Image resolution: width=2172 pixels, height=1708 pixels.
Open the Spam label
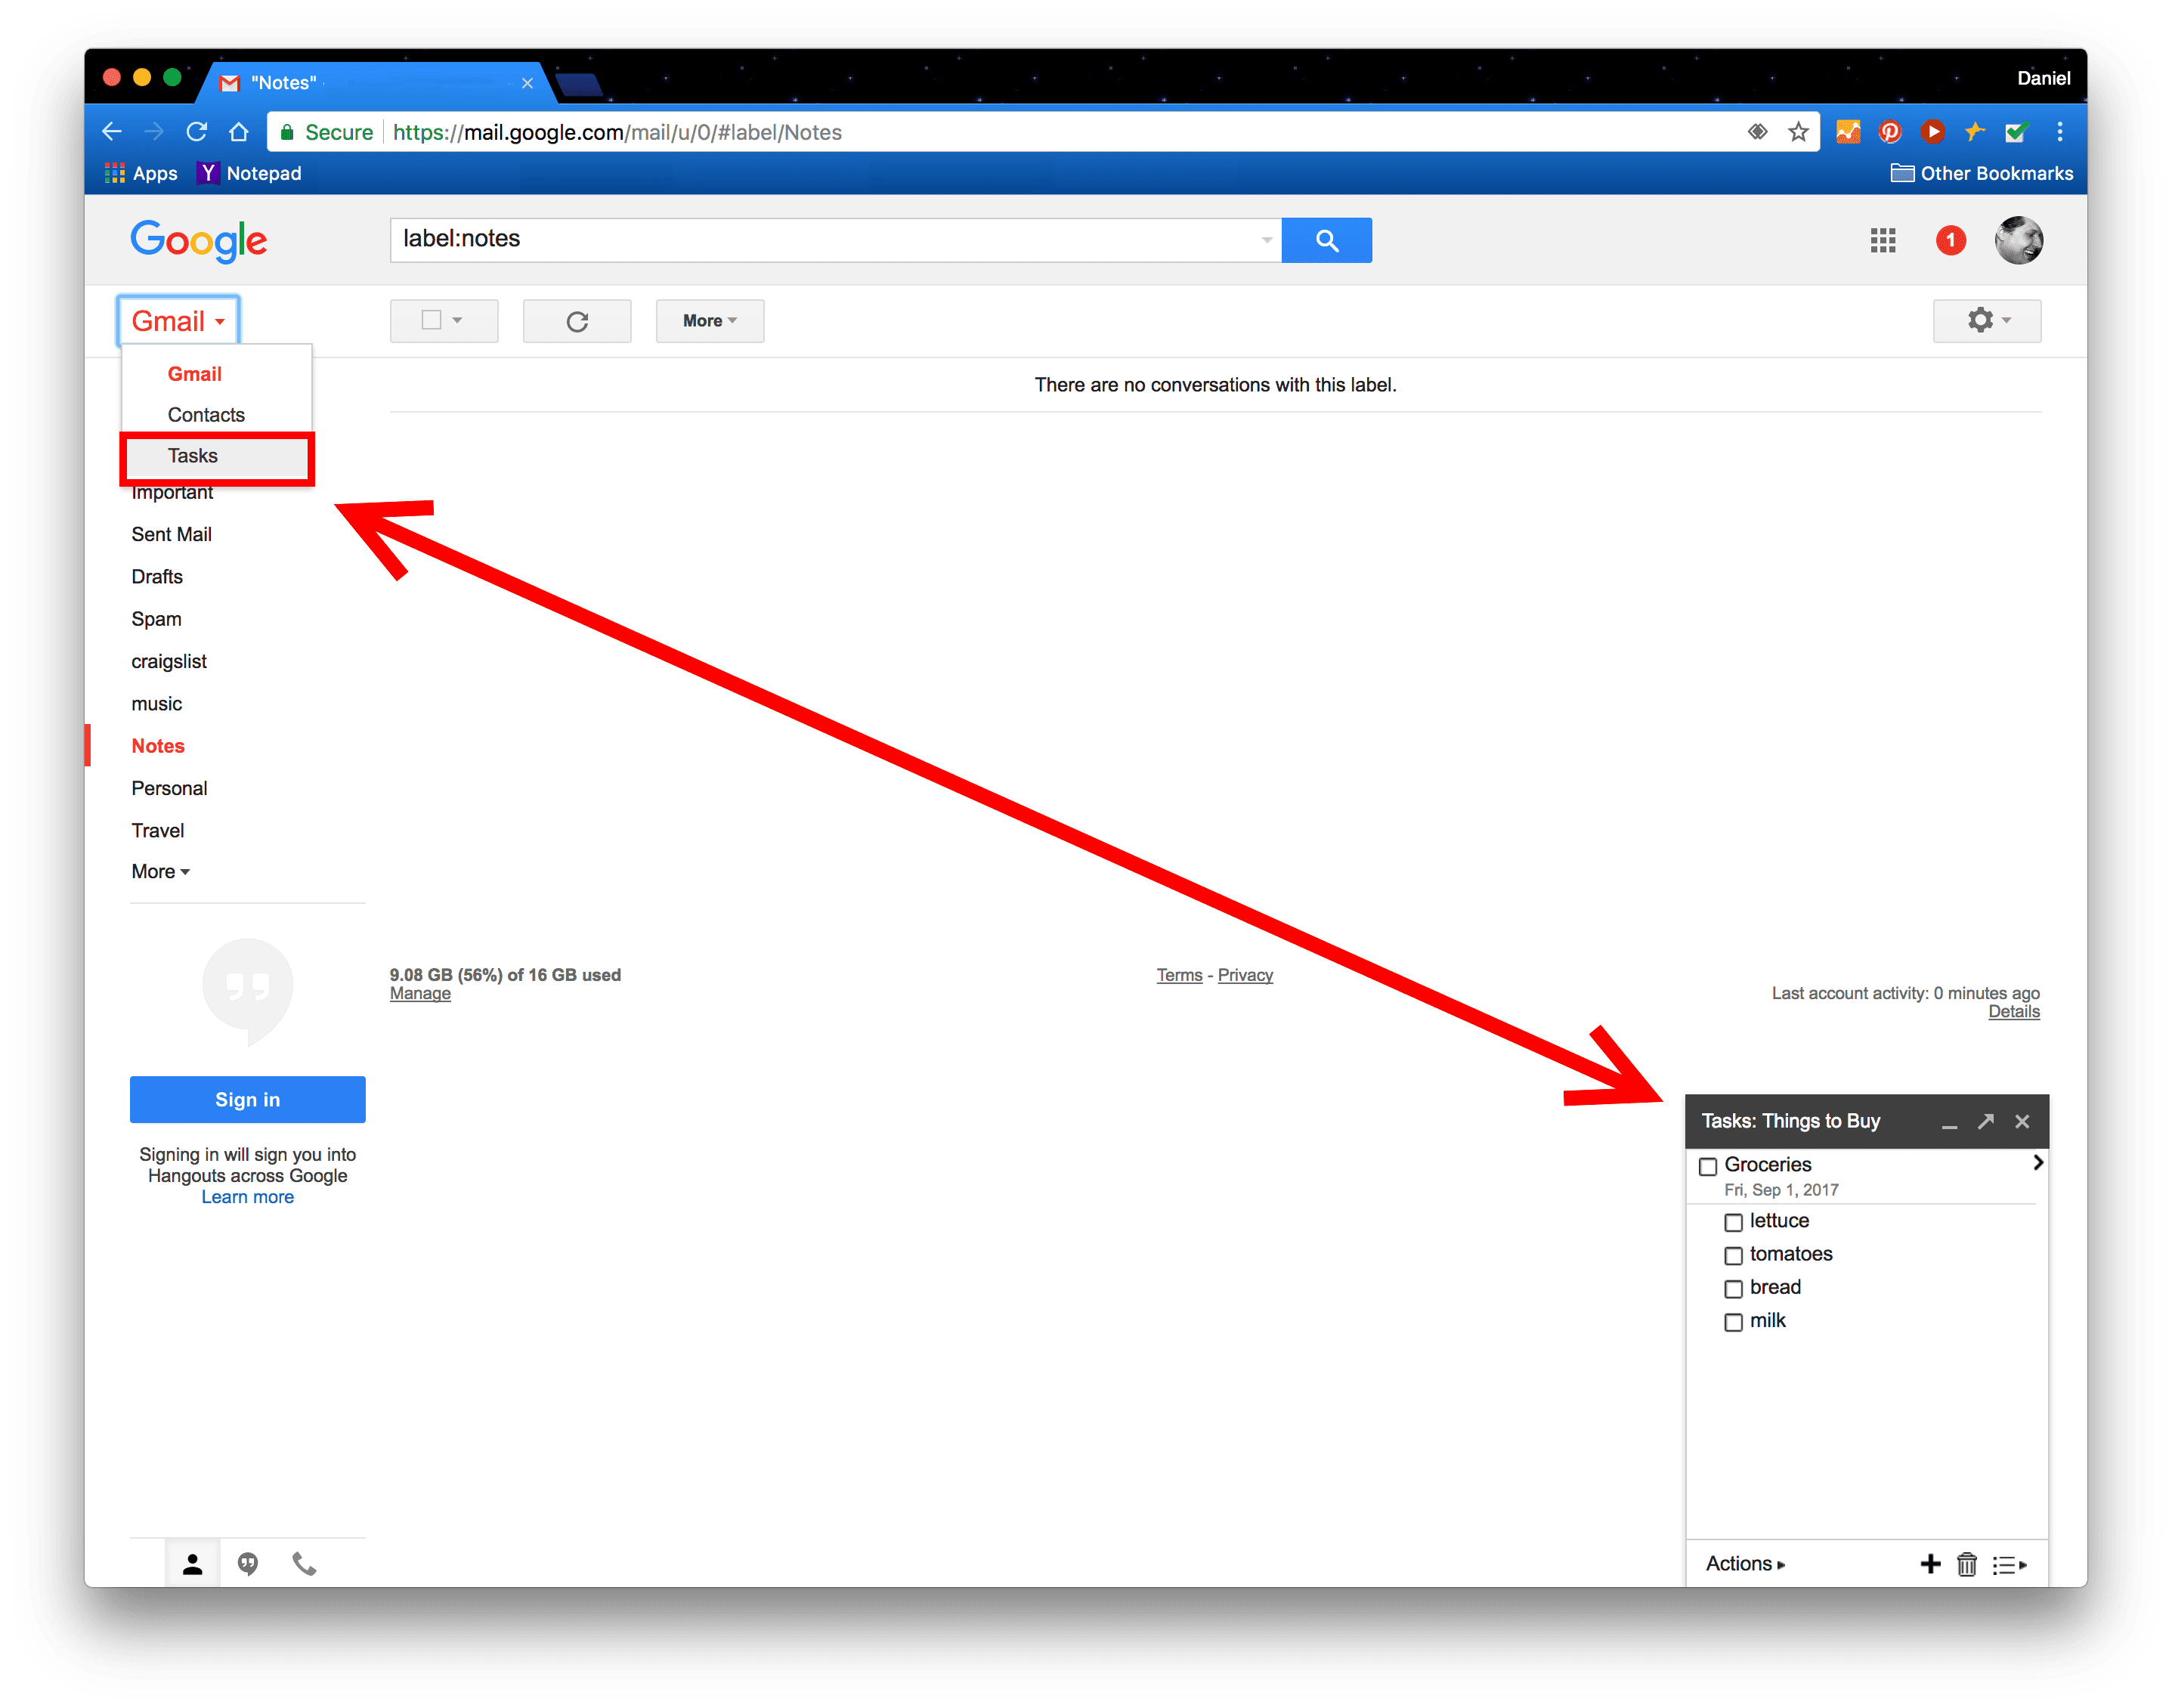coord(156,619)
